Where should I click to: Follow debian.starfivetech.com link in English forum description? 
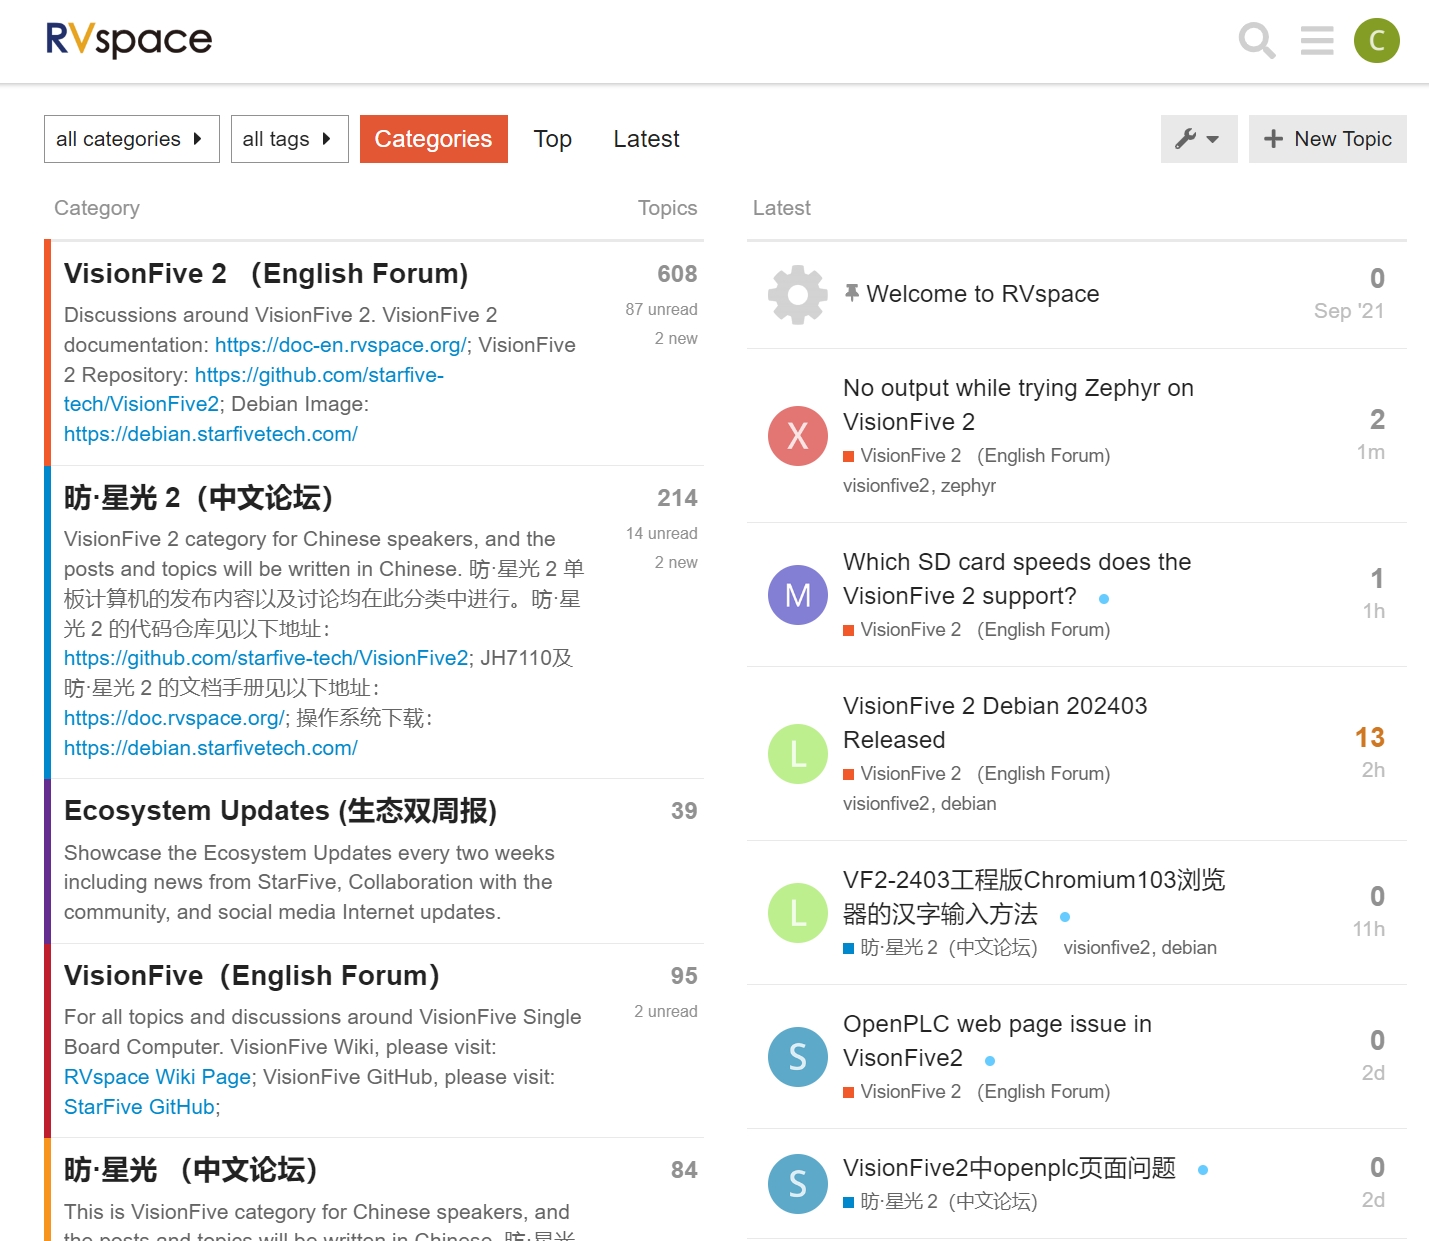pos(211,434)
